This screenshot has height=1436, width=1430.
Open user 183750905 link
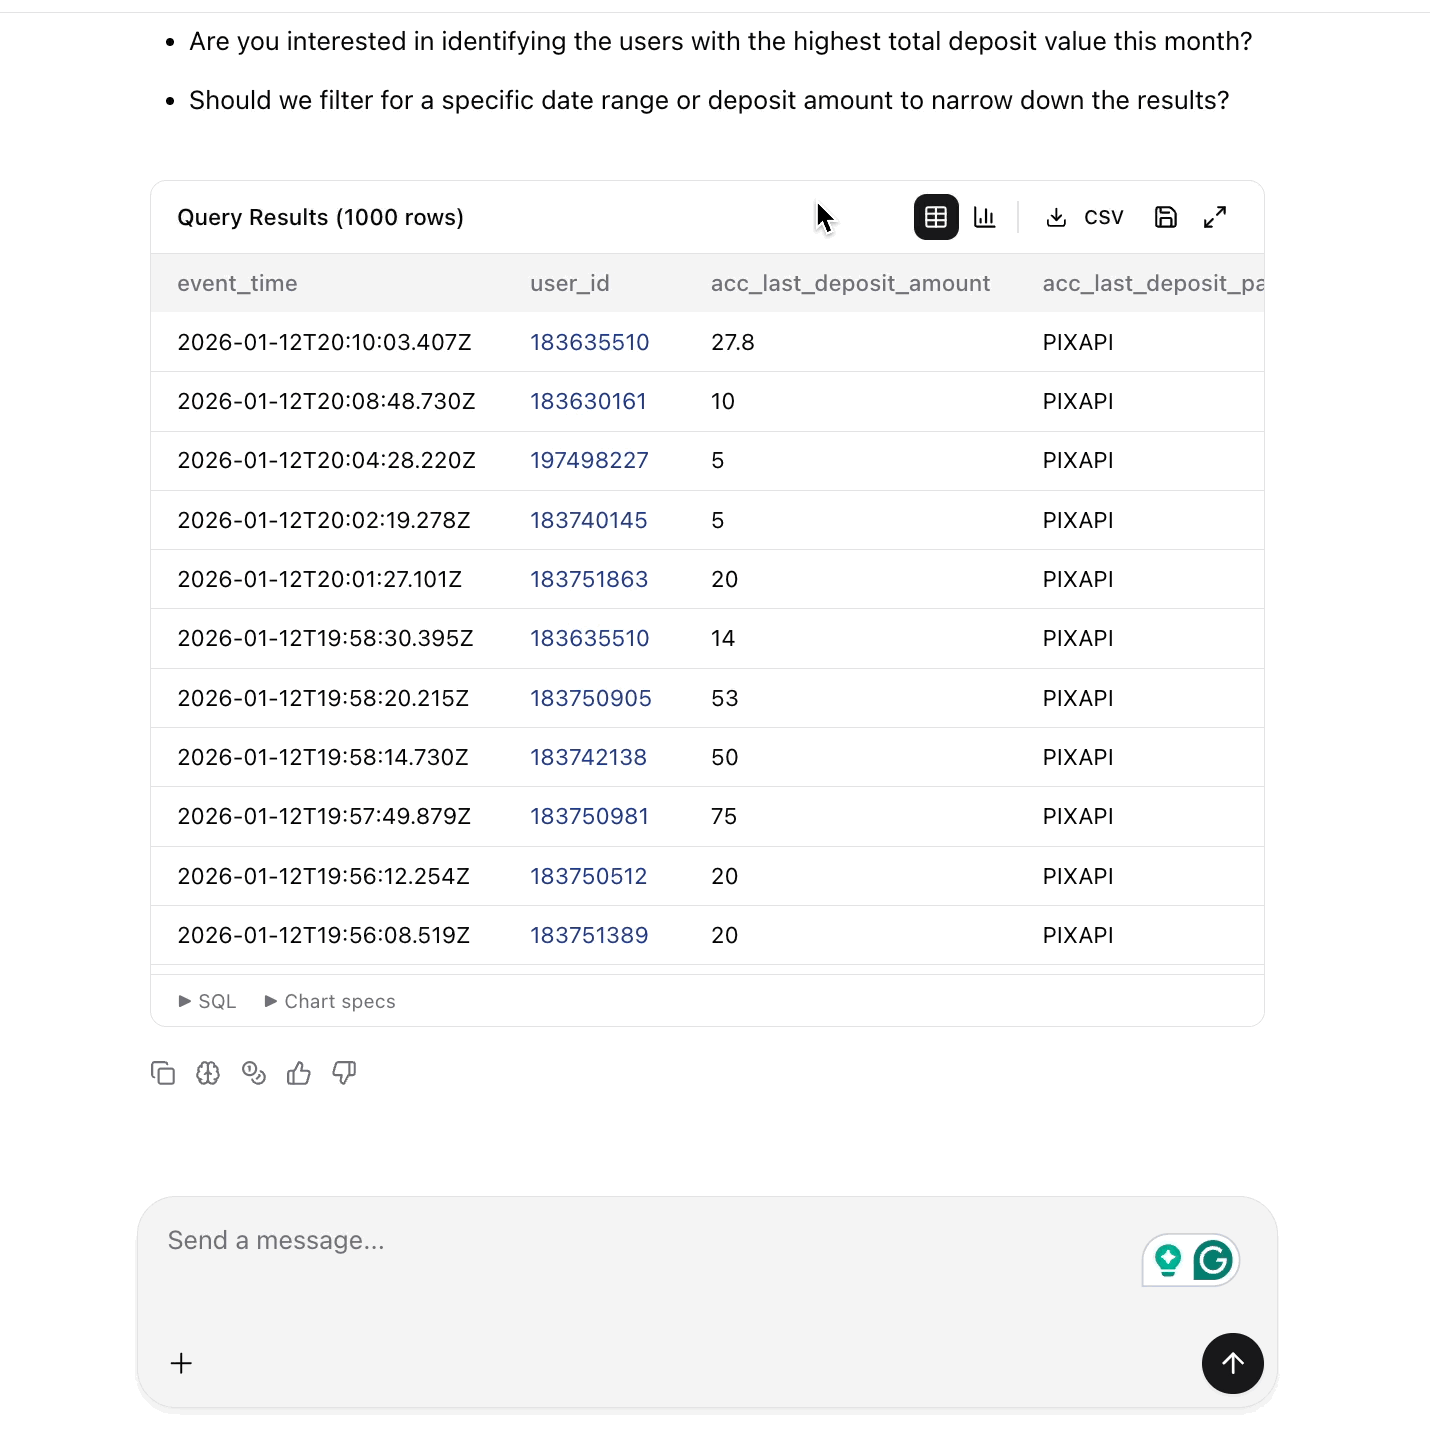click(x=590, y=698)
